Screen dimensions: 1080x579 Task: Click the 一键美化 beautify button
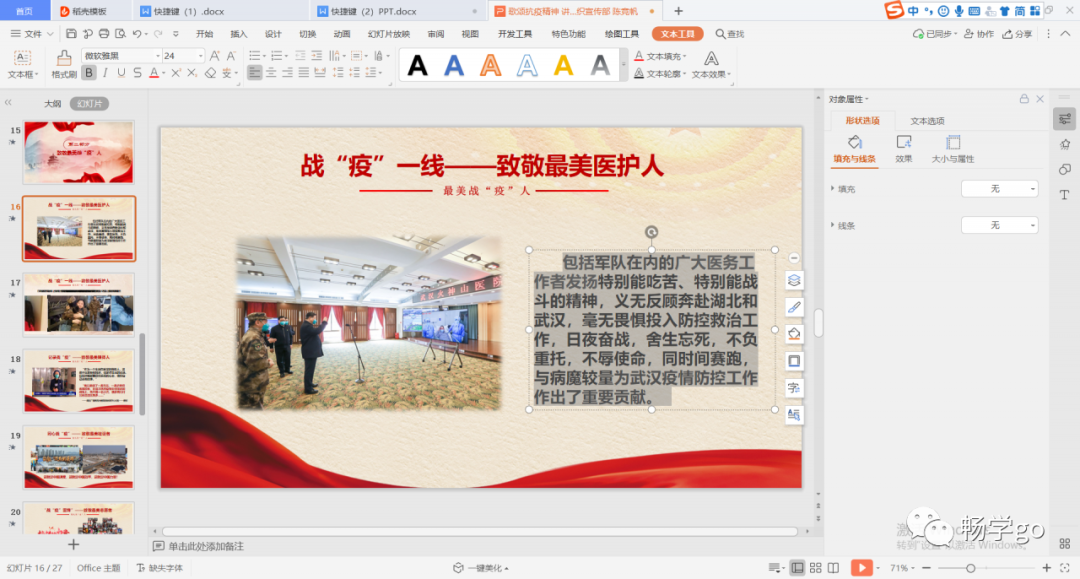pyautogui.click(x=481, y=568)
